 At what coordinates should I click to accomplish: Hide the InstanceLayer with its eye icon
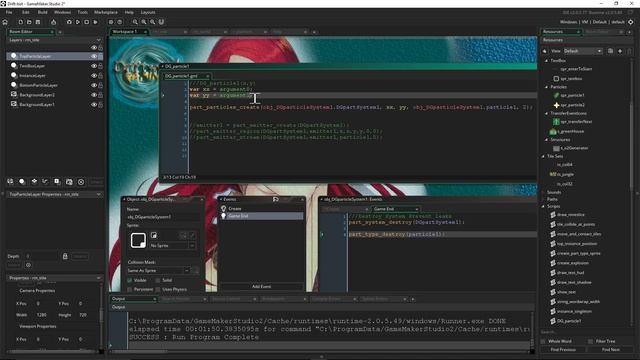coord(94,76)
